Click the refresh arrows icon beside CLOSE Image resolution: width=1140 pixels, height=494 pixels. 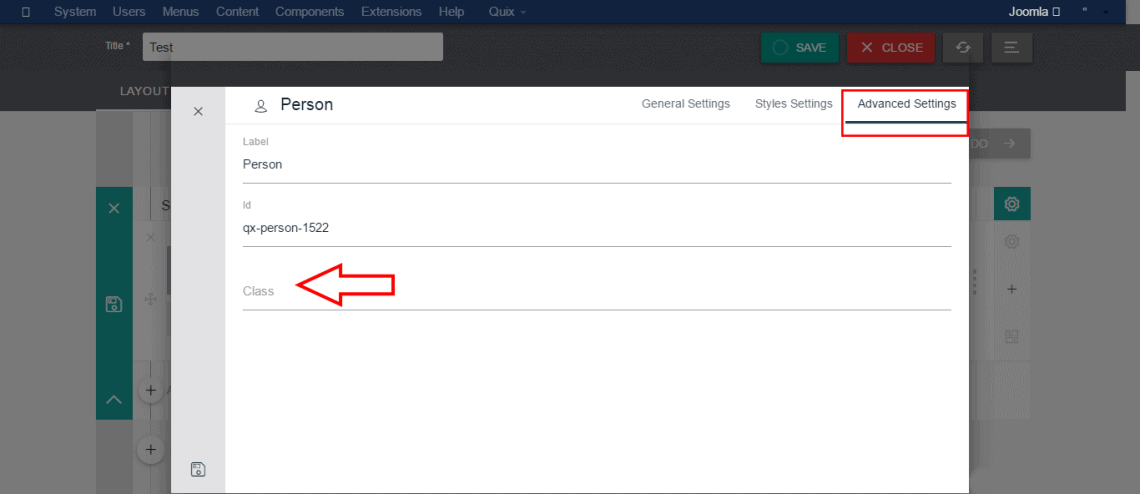pyautogui.click(x=962, y=47)
